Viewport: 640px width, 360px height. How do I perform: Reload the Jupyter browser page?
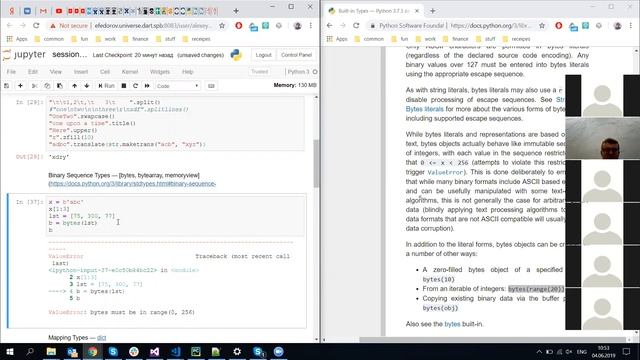(x=36, y=26)
